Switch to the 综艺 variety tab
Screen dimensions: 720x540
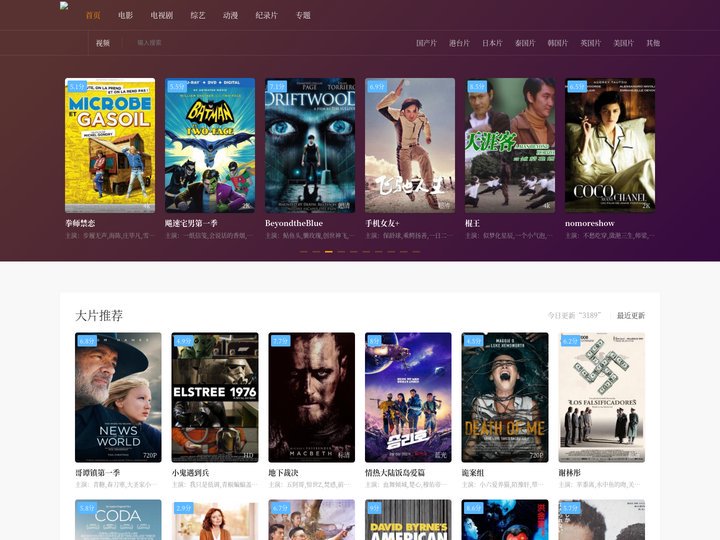(x=198, y=15)
